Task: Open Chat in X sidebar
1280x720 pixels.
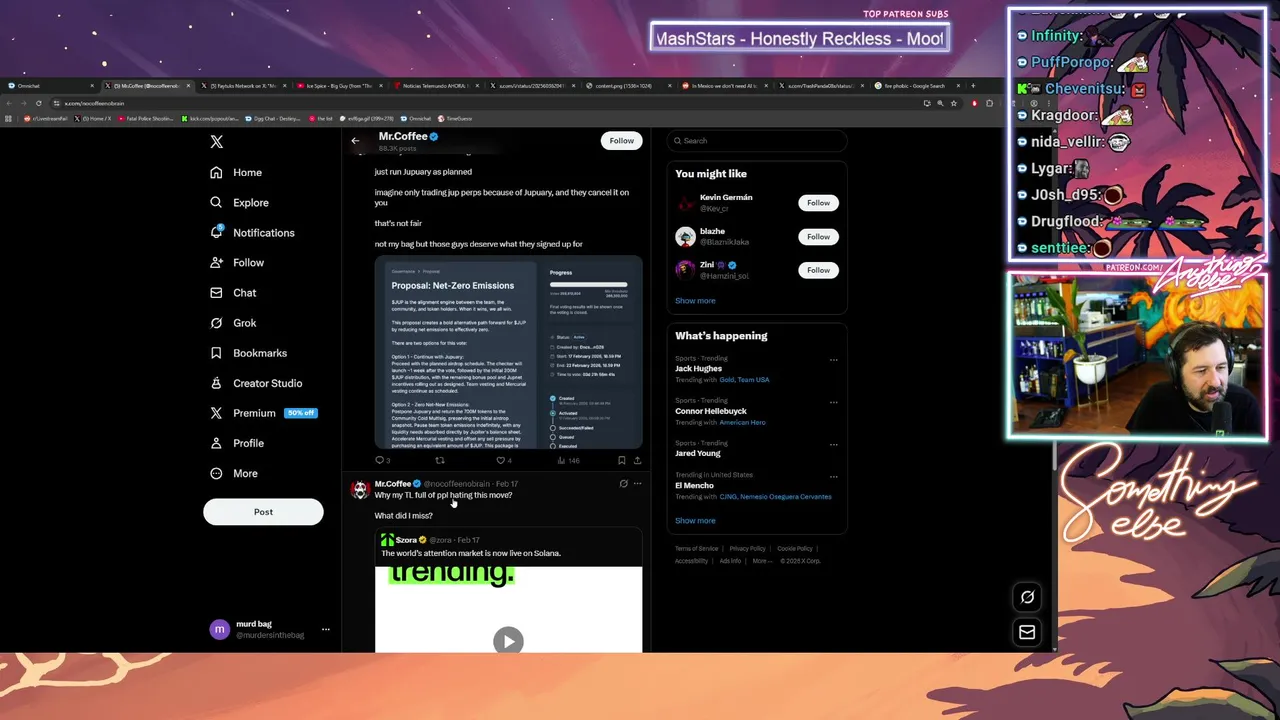Action: pyautogui.click(x=233, y=292)
